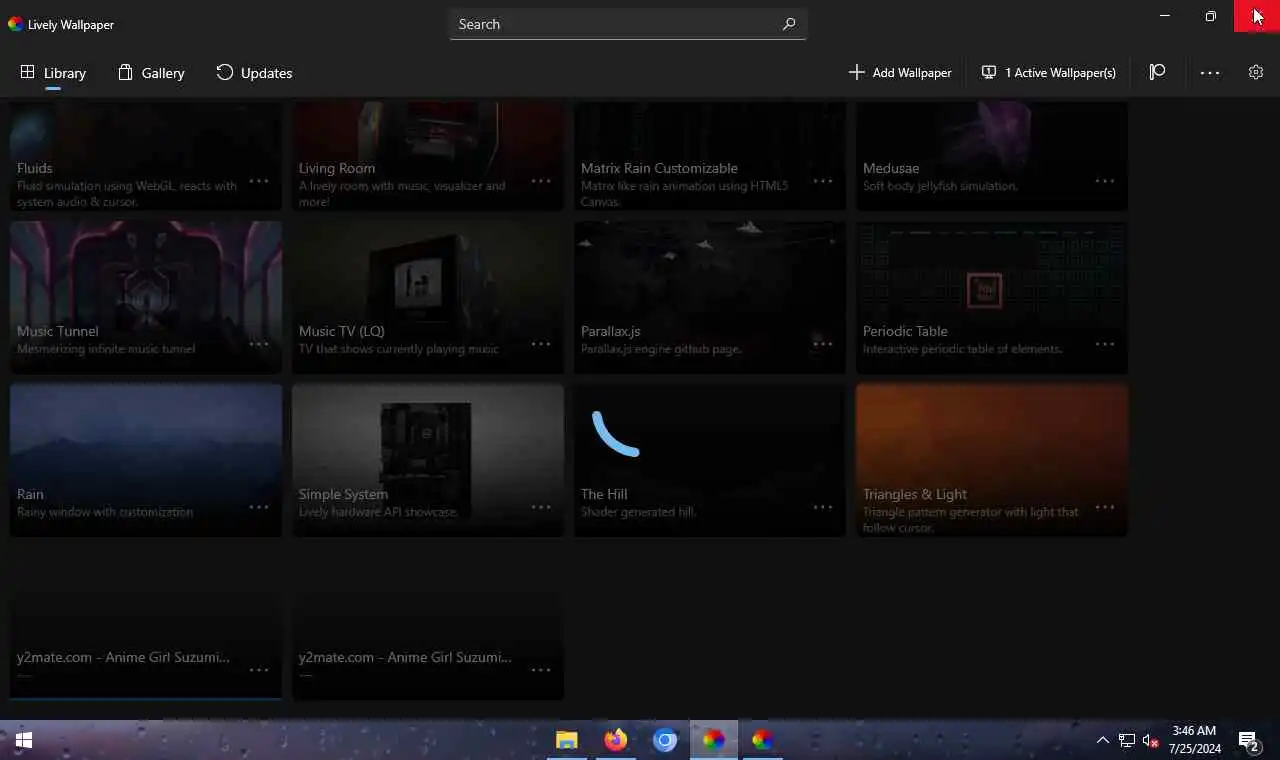The width and height of the screenshot is (1280, 760).
Task: Select the Periodic Table wallpaper thumbnail
Action: (x=992, y=297)
